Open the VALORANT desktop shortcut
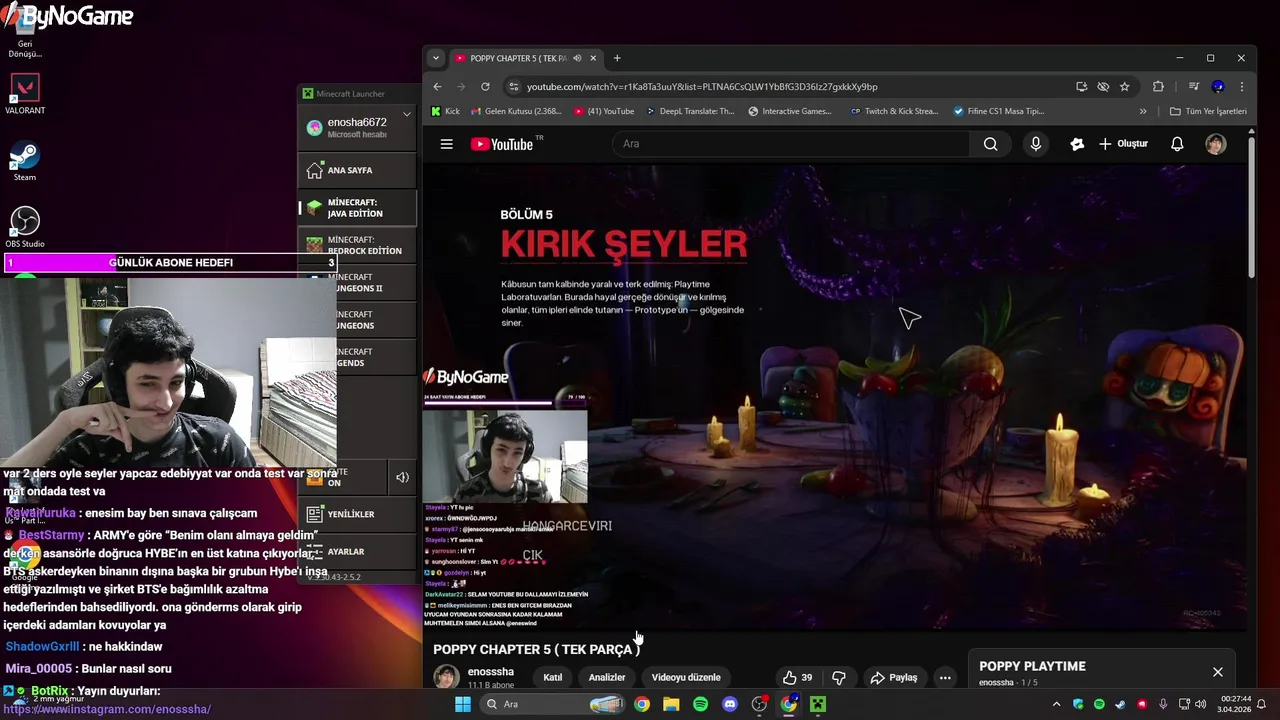This screenshot has width=1280, height=720. 25,94
